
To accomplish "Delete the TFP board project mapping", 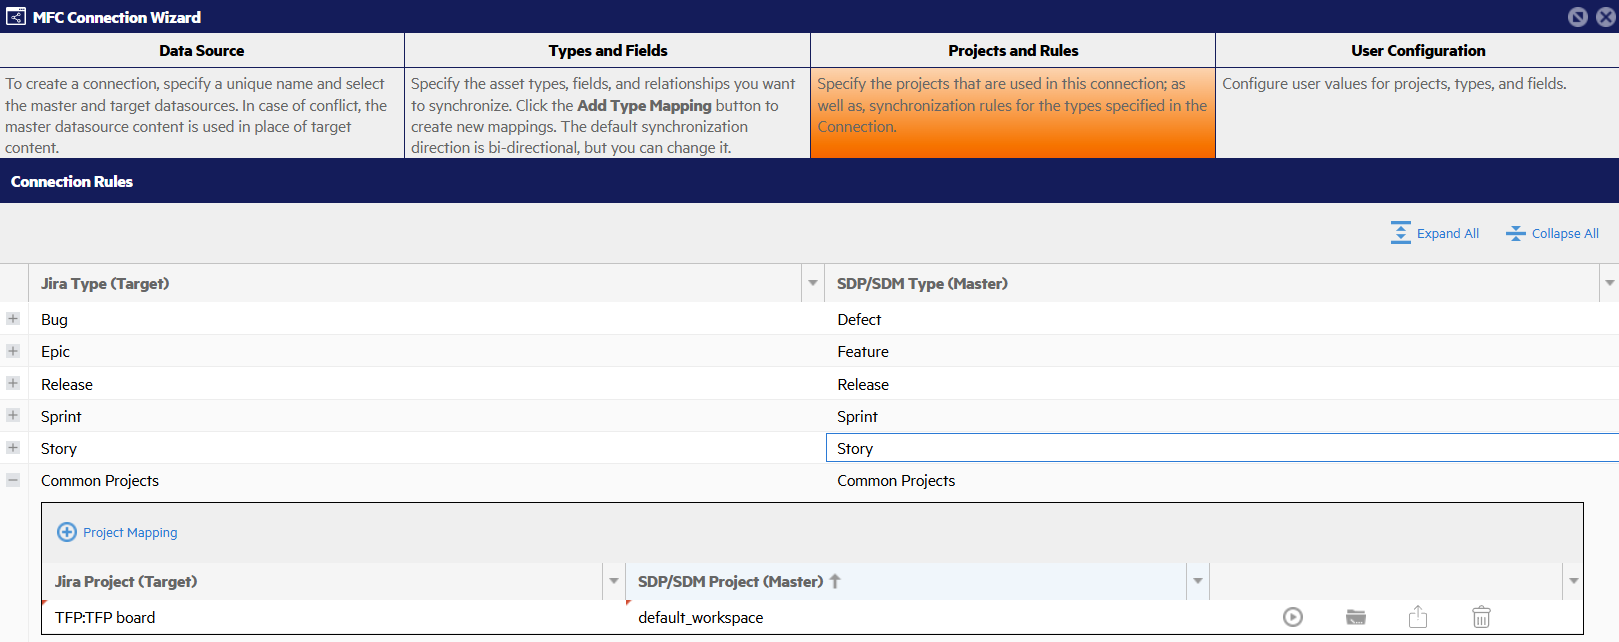I will pos(1481,618).
